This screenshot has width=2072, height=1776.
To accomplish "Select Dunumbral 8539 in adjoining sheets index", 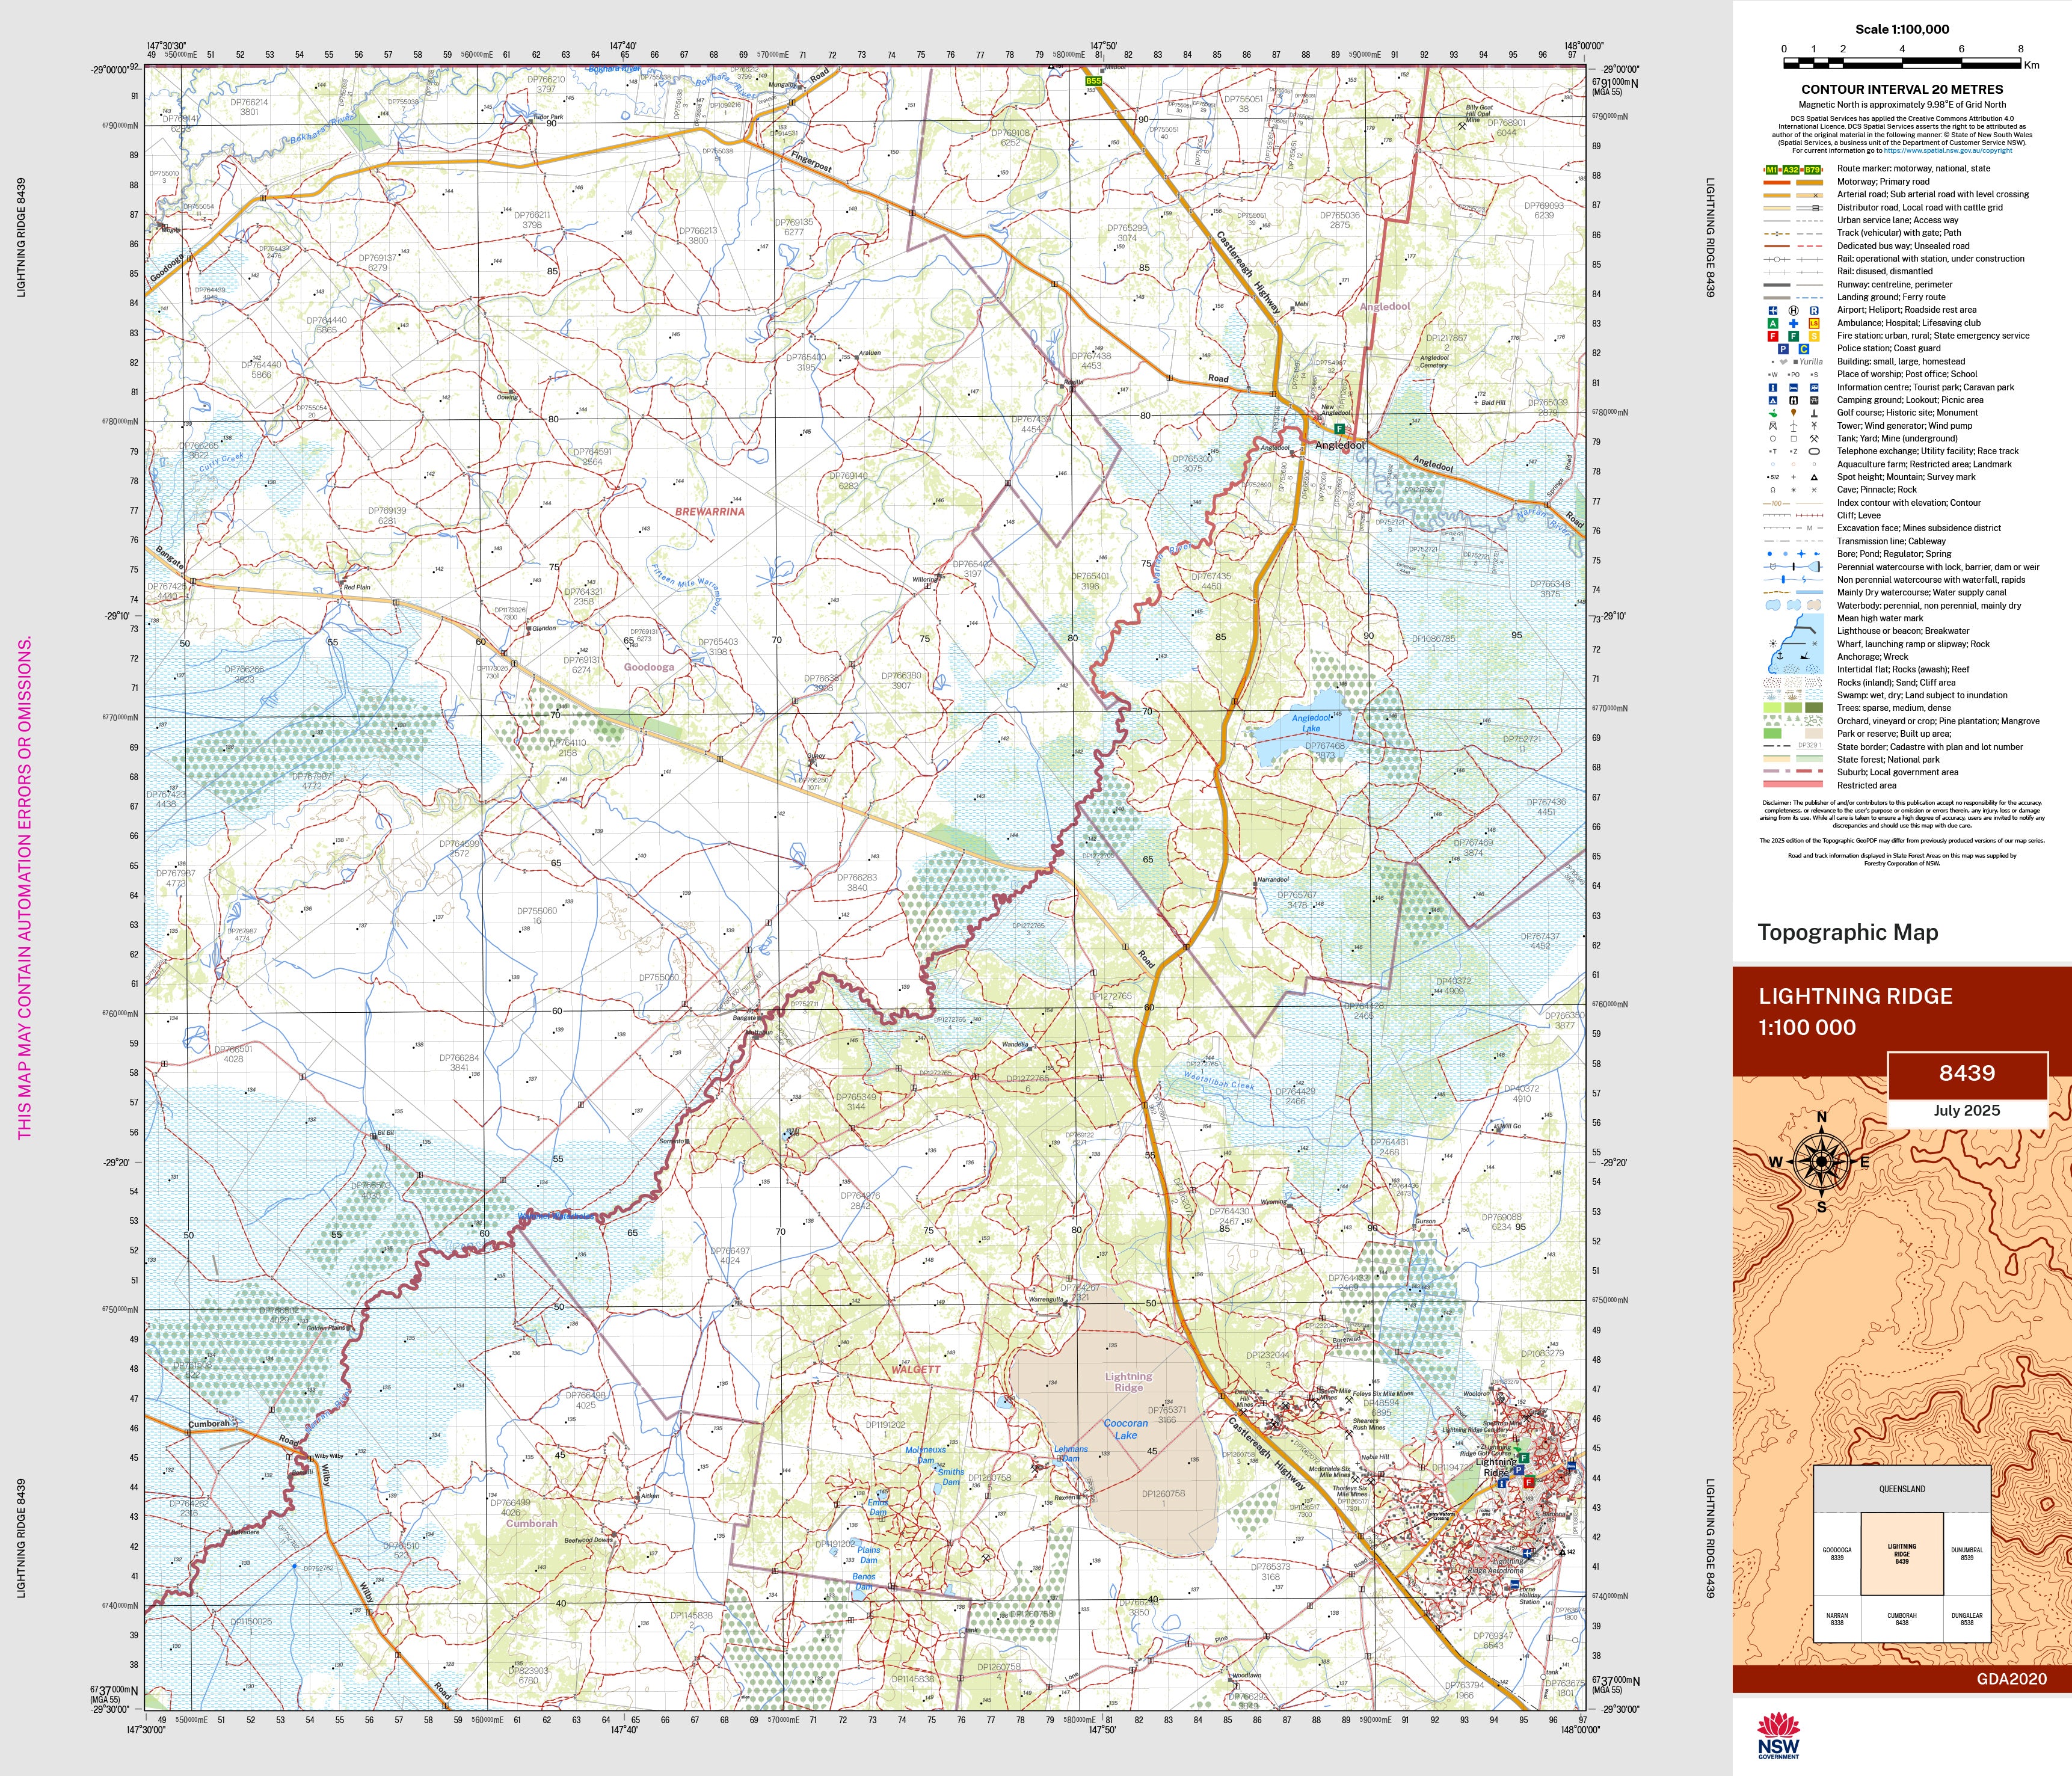I will (1966, 1554).
